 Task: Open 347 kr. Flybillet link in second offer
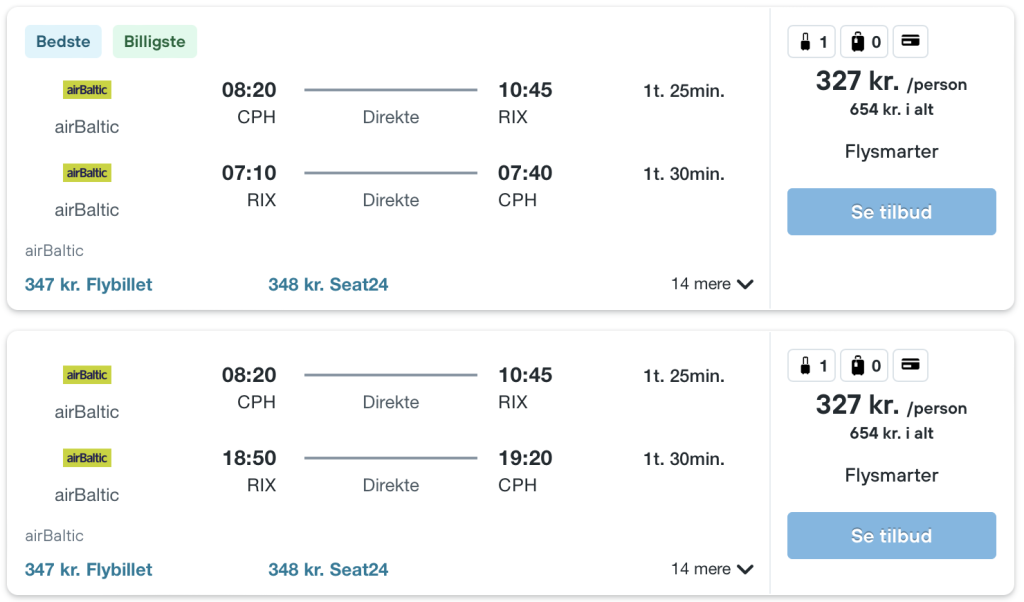(x=89, y=570)
